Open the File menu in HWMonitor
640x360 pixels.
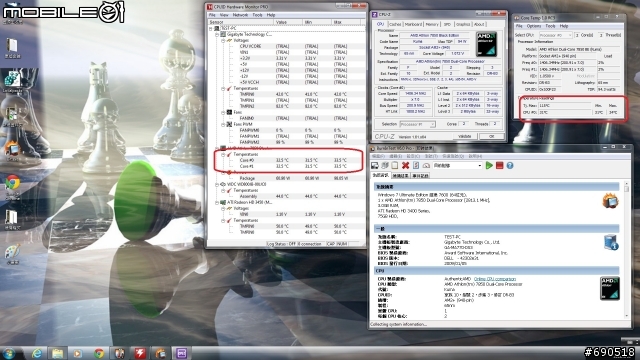(212, 15)
